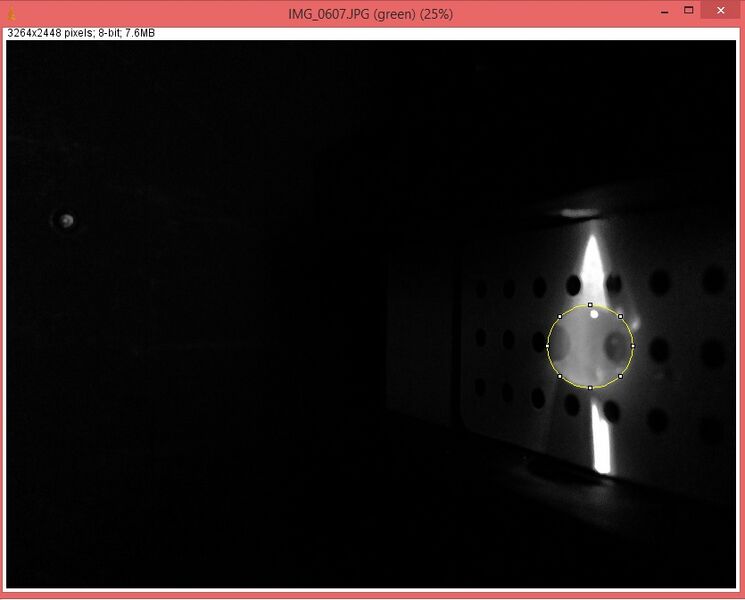
Task: Click the lower-left handle of the oval selection
Action: (x=560, y=376)
